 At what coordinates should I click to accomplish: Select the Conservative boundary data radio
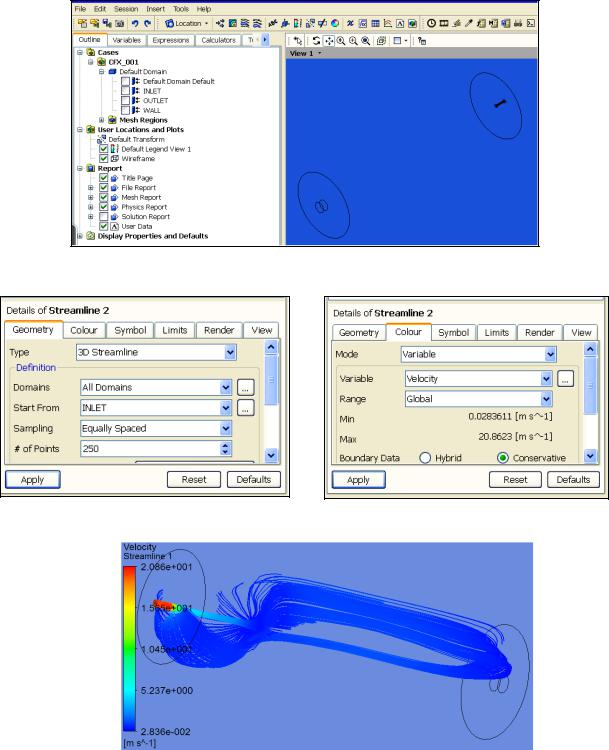(502, 458)
